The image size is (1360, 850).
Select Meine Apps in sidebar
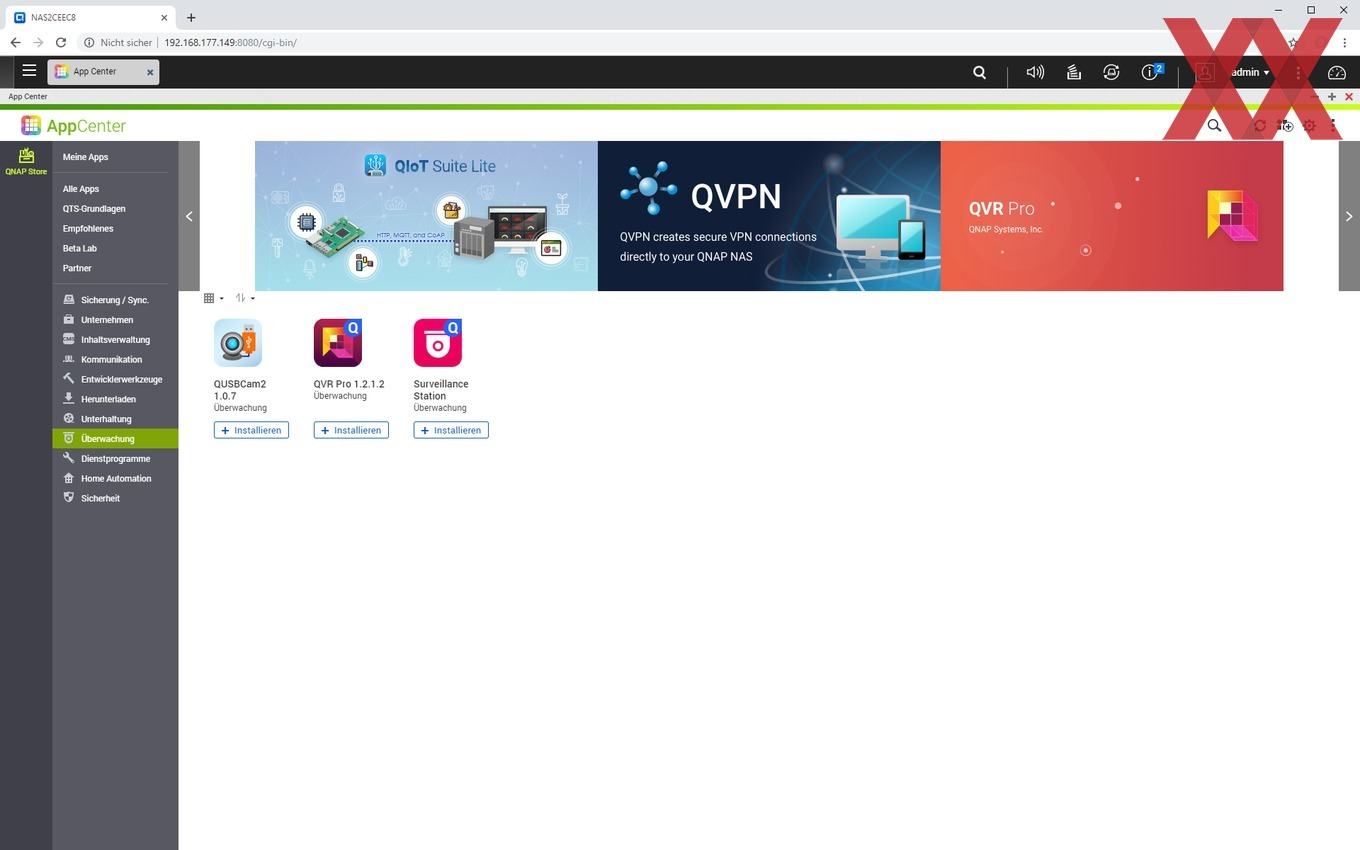pos(85,157)
